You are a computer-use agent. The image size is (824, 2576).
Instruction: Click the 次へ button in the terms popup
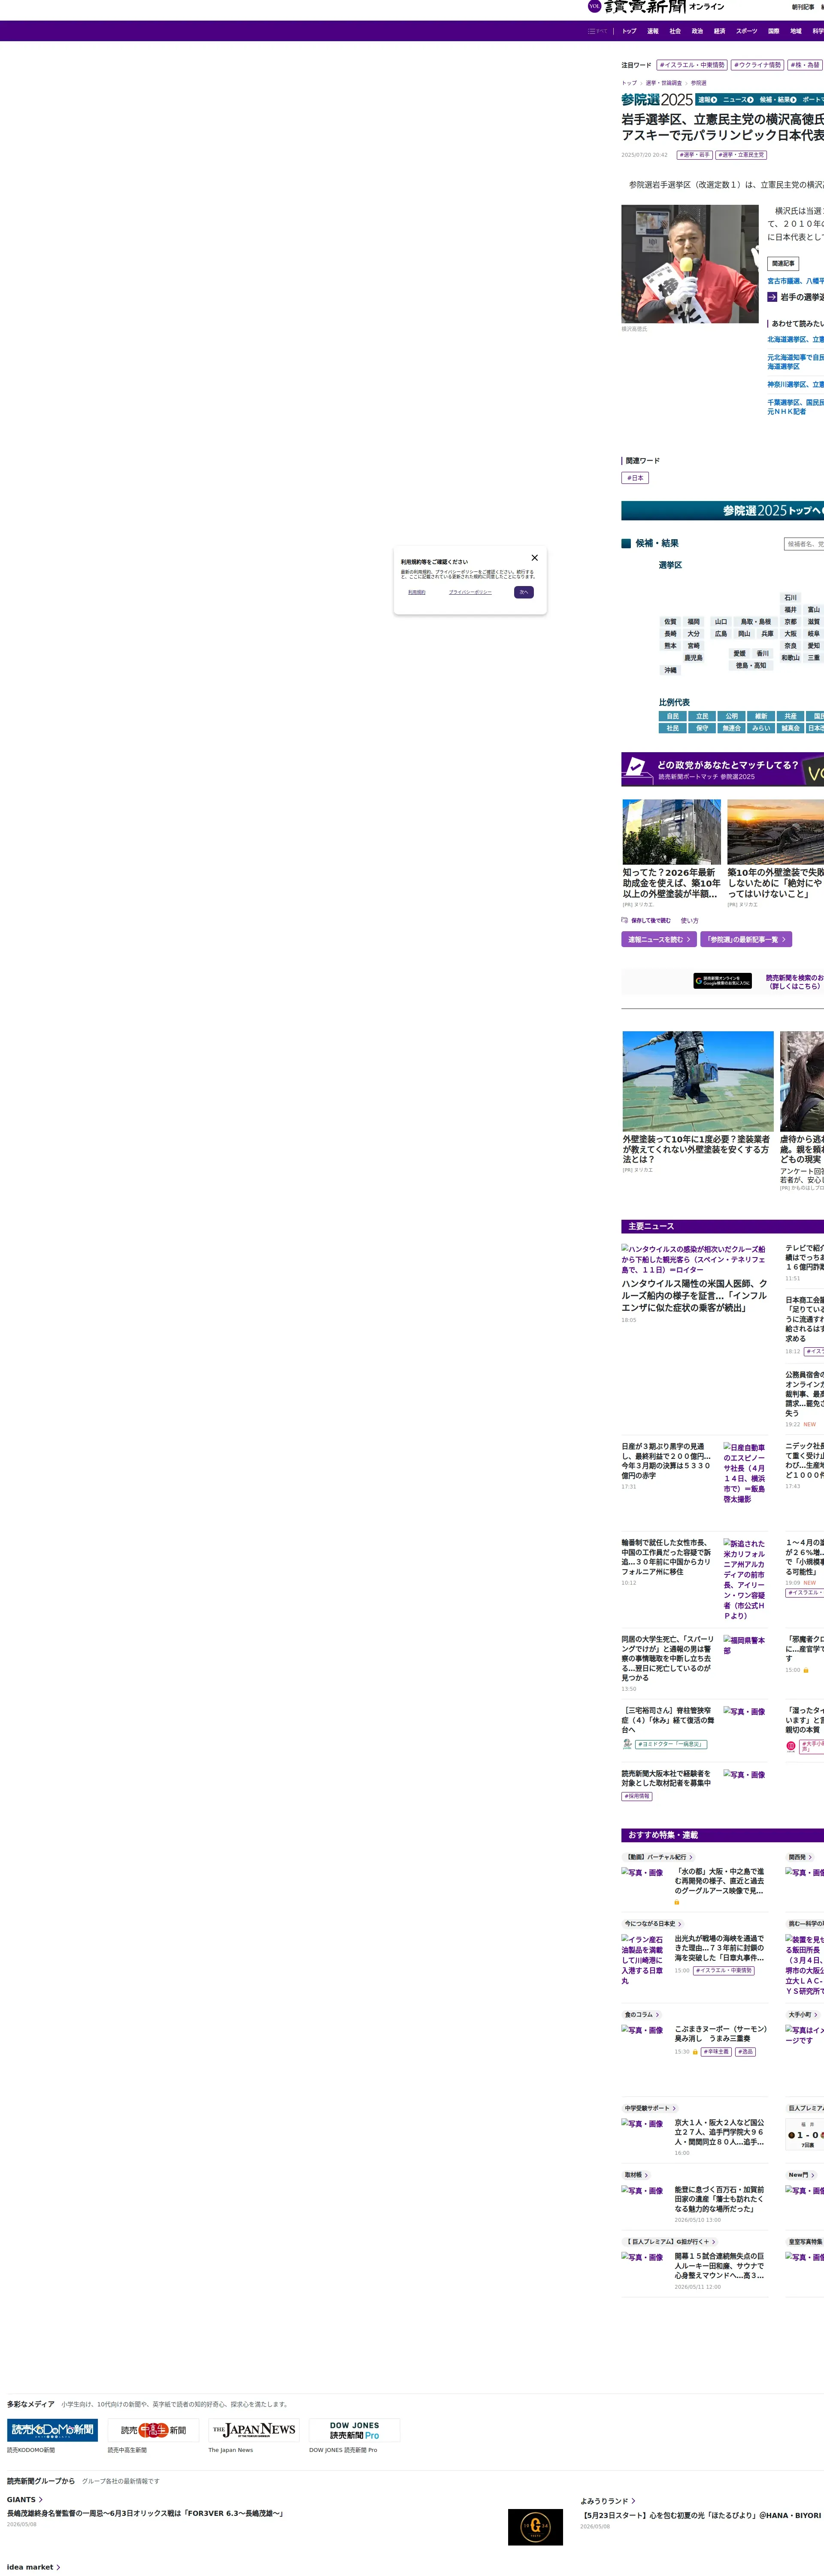pos(523,592)
